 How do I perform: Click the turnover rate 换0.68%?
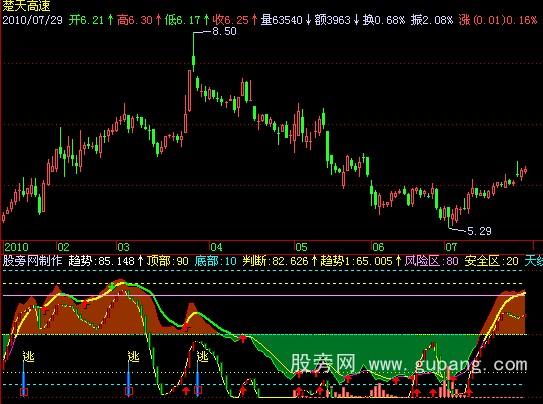[x=384, y=20]
